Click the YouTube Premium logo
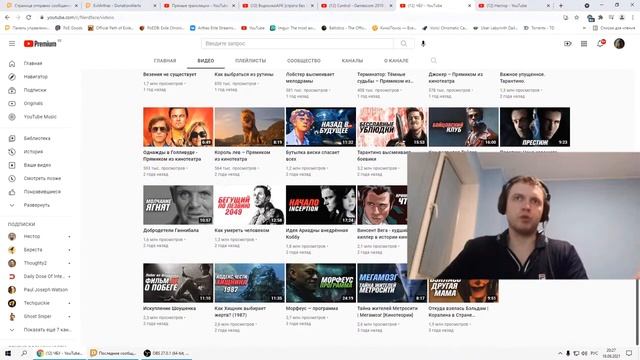The image size is (640, 360). click(40, 44)
